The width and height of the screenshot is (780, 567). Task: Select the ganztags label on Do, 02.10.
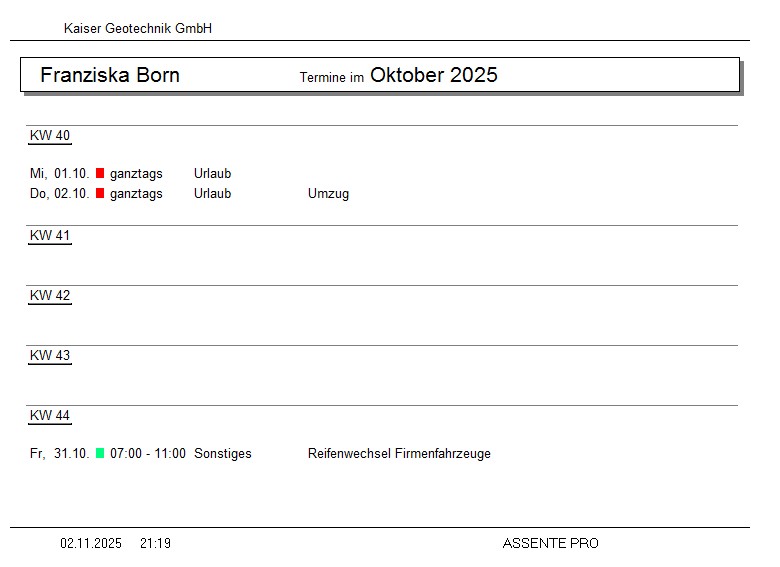click(x=136, y=193)
